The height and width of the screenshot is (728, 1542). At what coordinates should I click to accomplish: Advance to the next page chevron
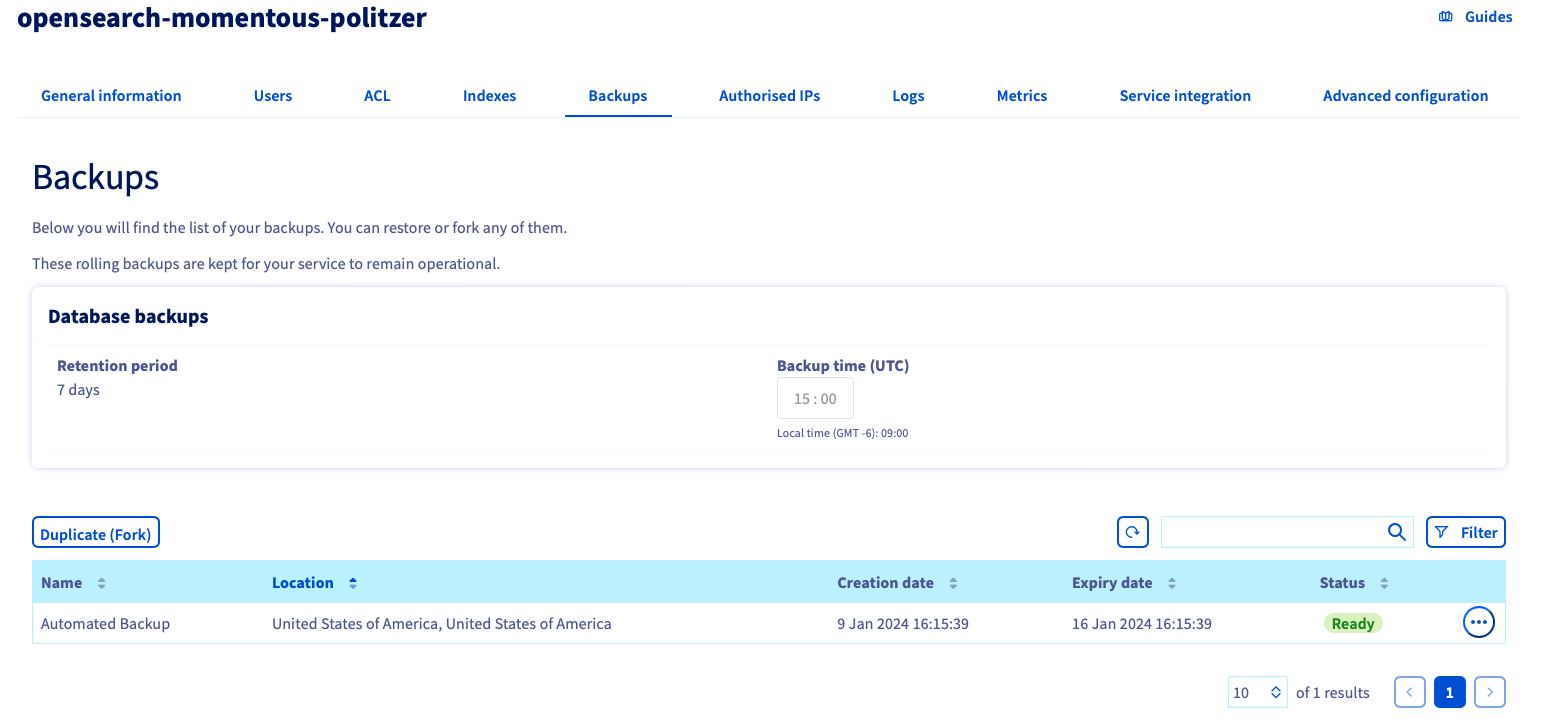point(1489,691)
